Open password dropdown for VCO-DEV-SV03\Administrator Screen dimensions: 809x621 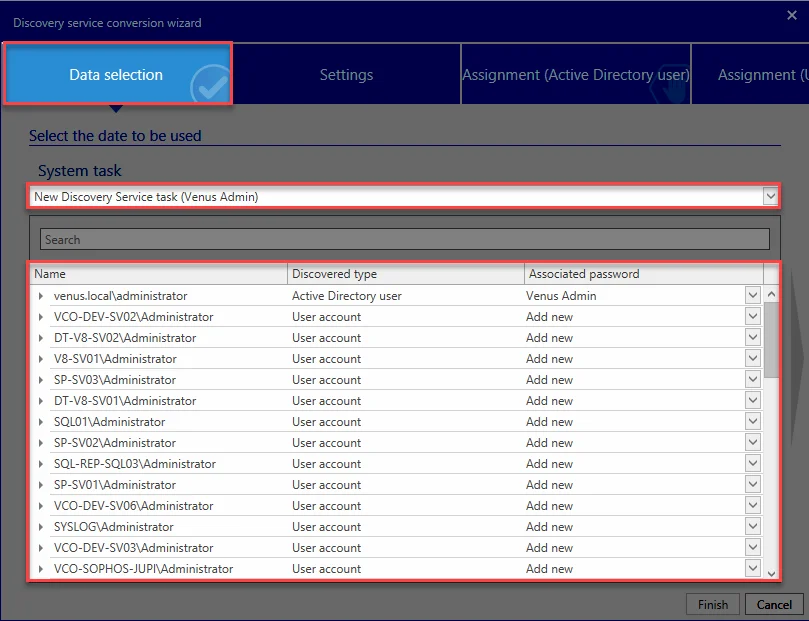[x=753, y=547]
